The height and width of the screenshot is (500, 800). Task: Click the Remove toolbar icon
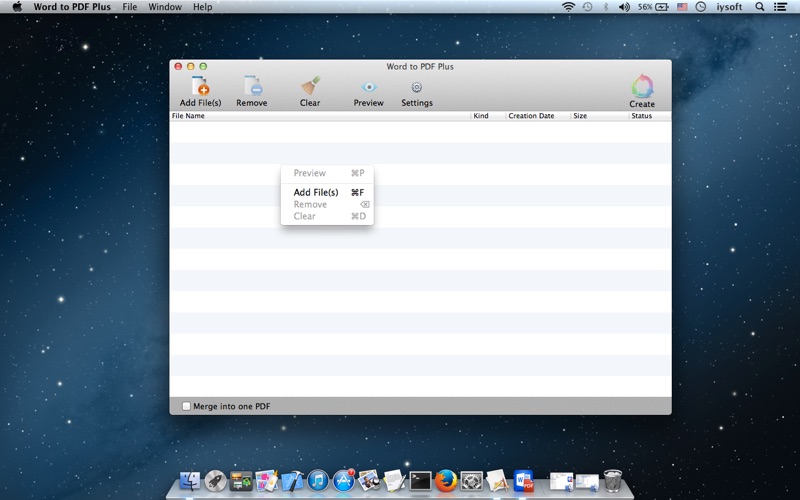[253, 86]
